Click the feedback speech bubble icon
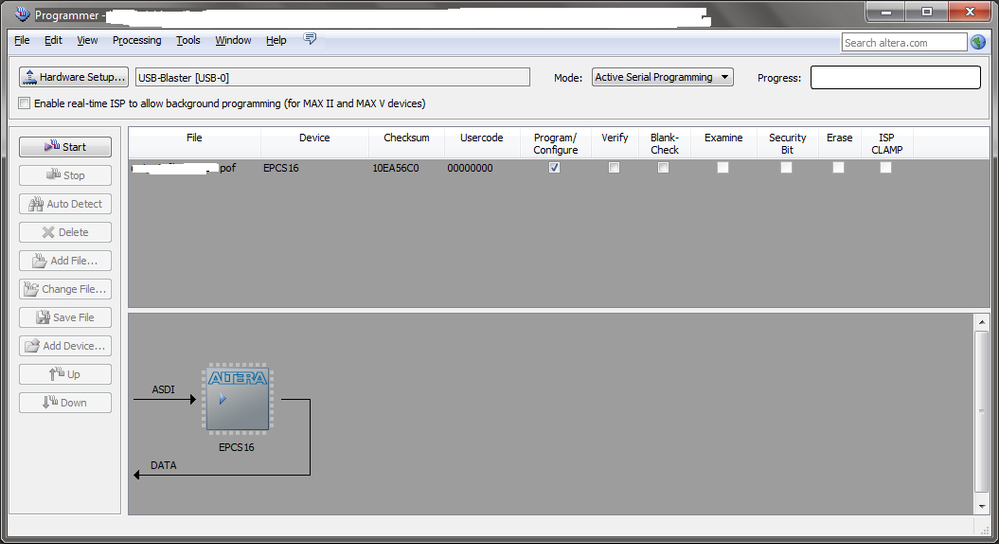The image size is (999, 544). 310,39
